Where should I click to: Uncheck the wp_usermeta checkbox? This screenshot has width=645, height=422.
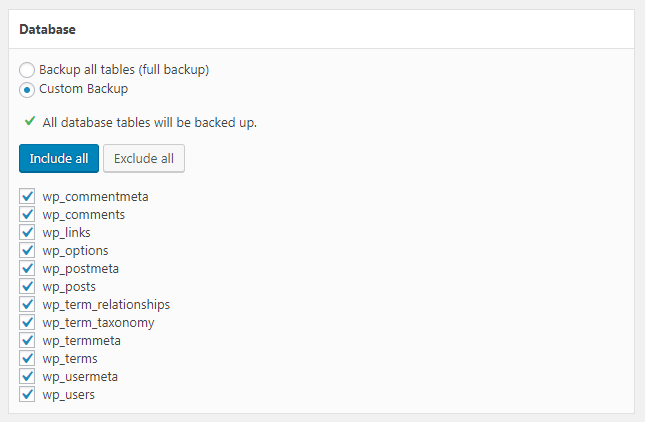point(27,376)
